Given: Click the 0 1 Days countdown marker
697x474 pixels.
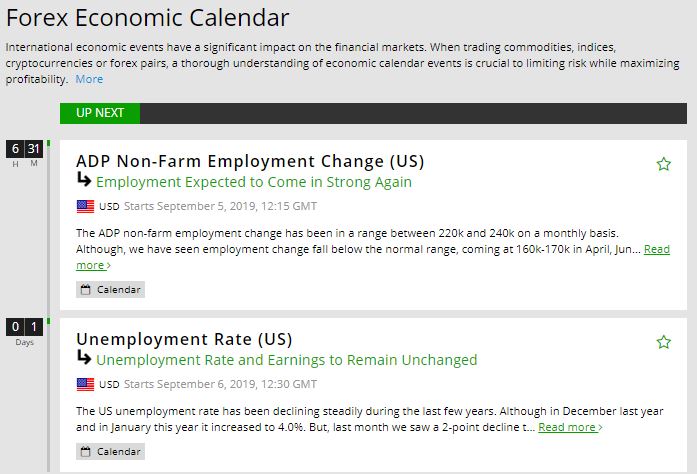Looking at the screenshot, I should 25,329.
